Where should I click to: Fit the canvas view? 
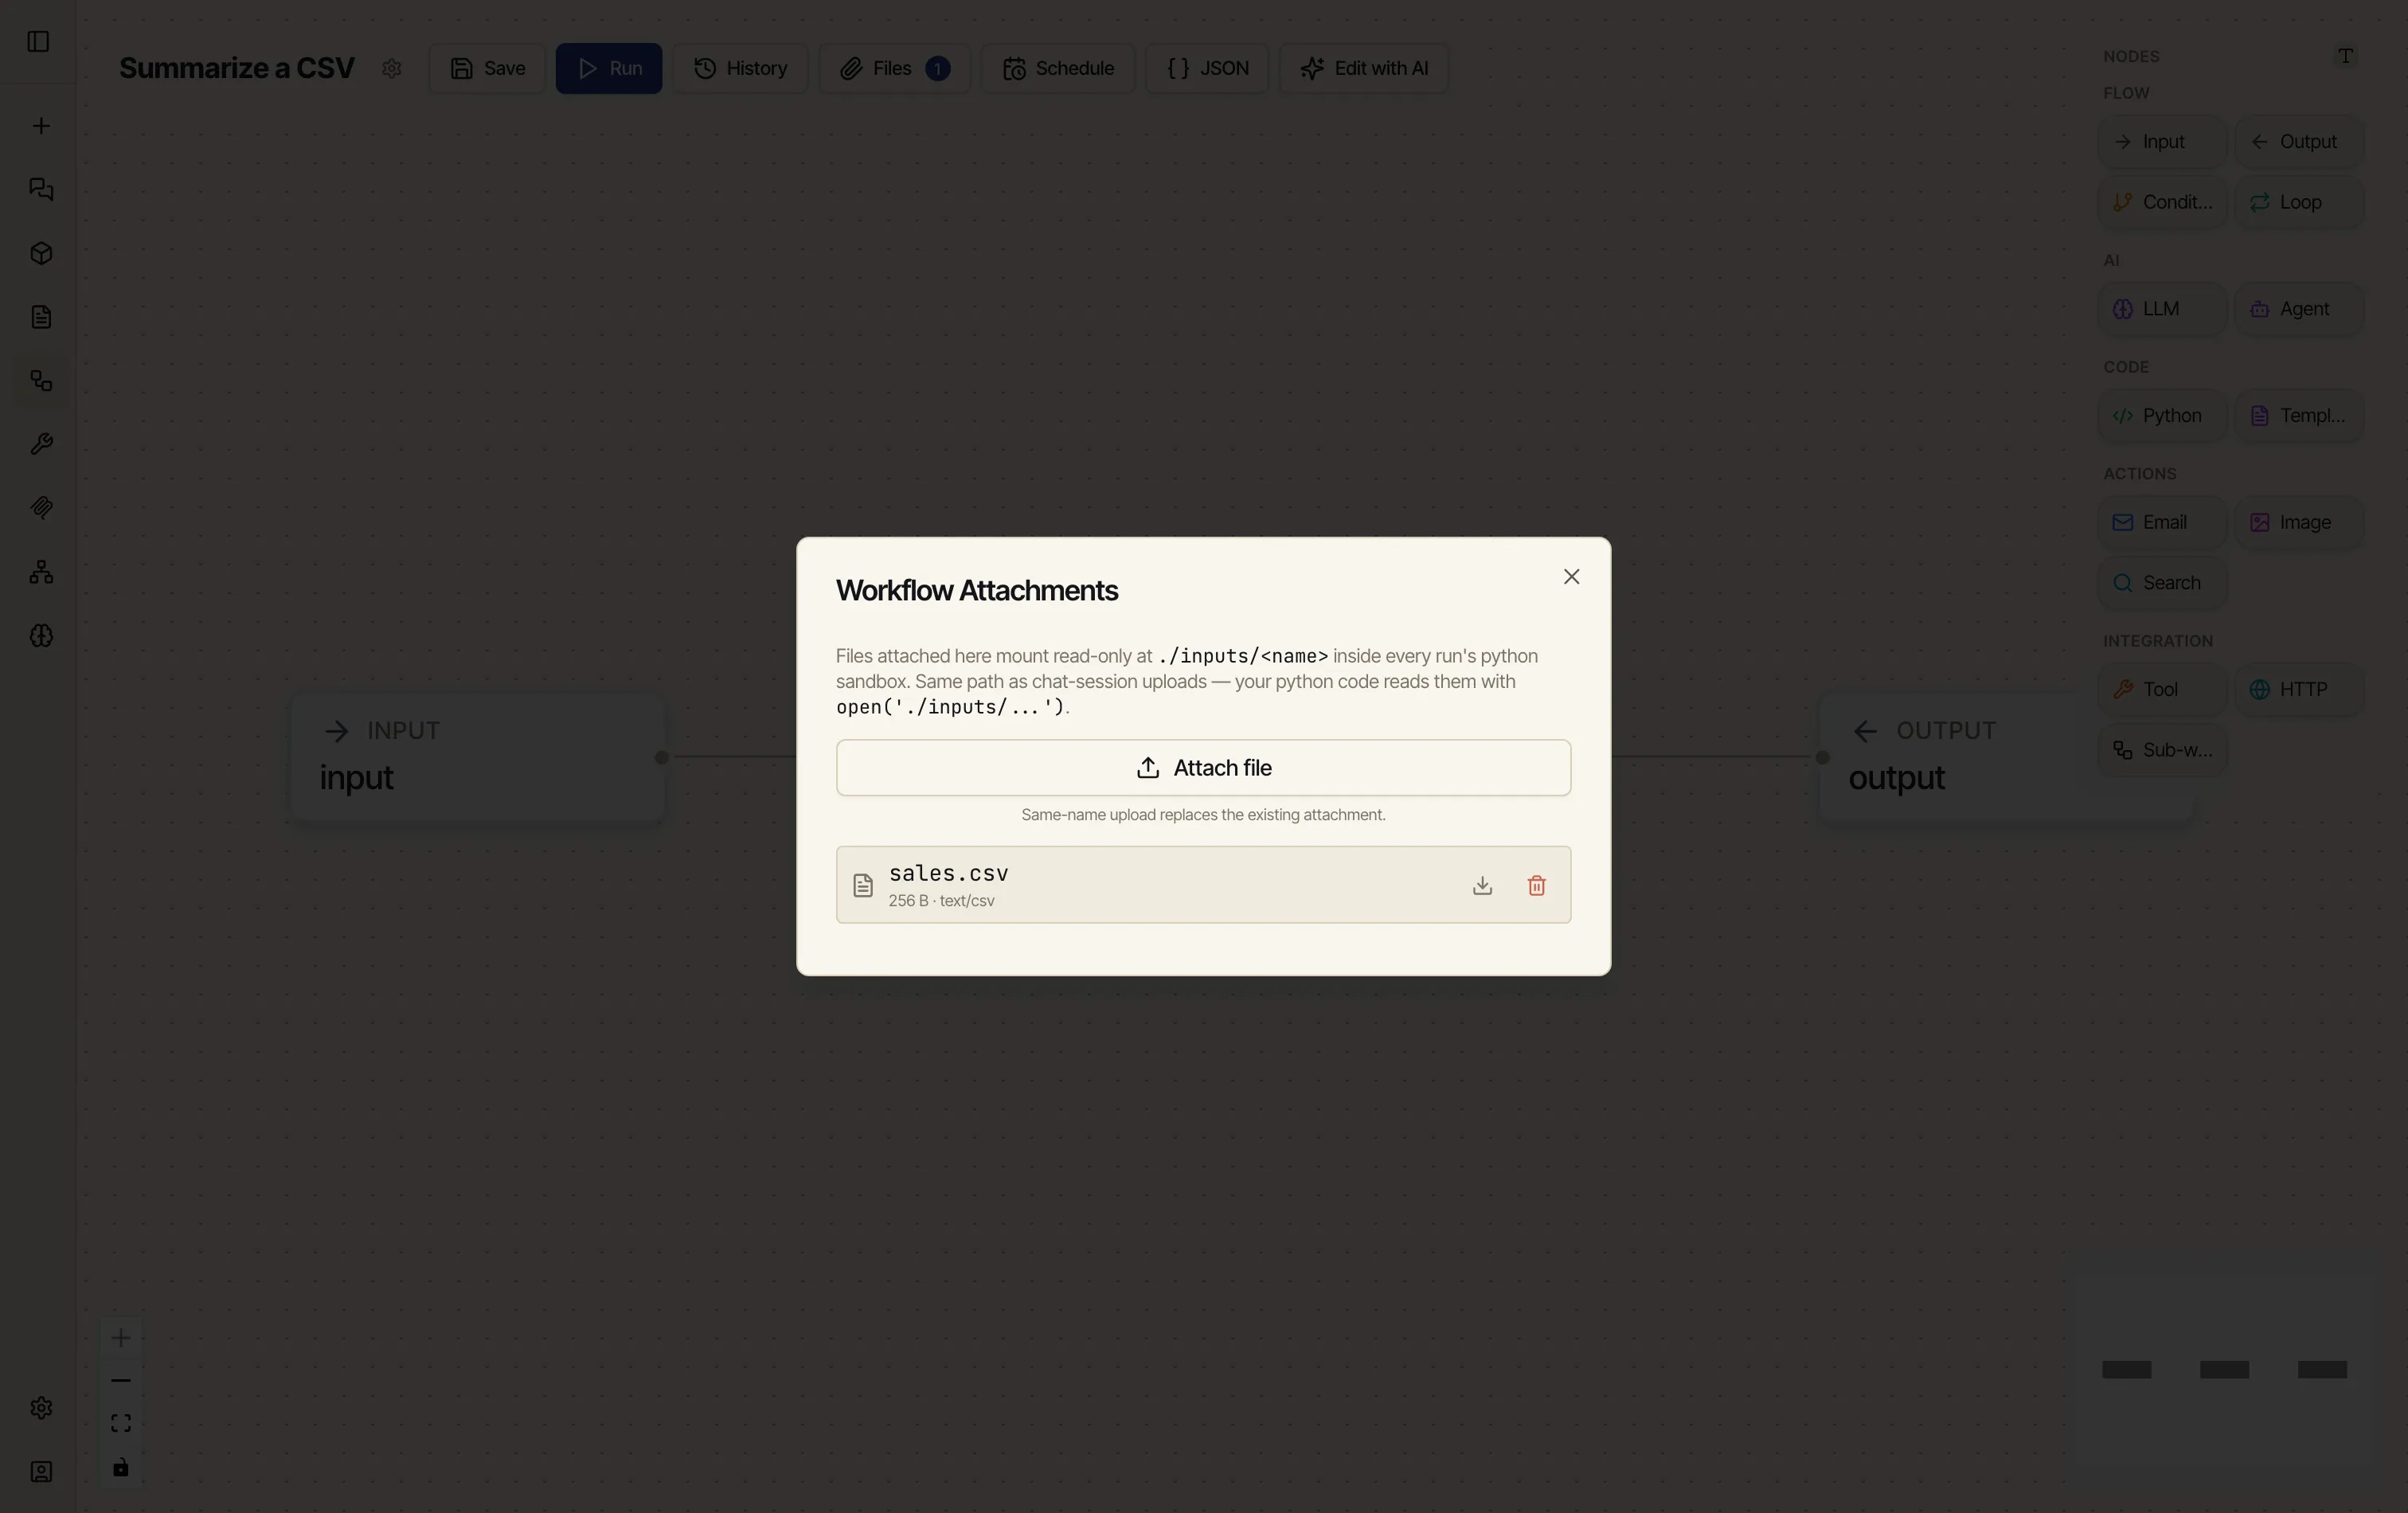click(121, 1424)
